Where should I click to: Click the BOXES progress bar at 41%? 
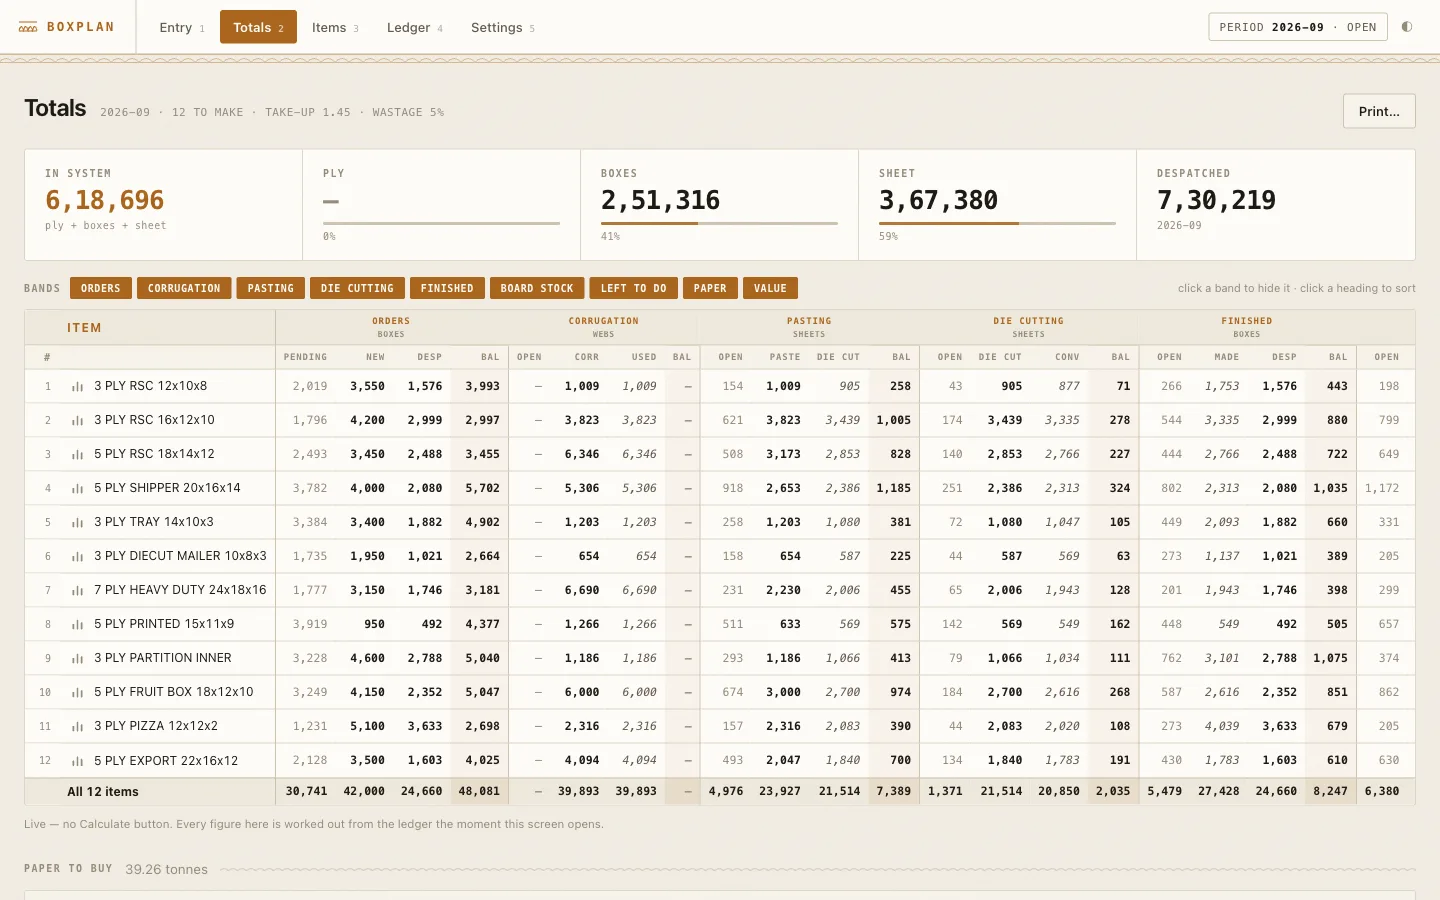pos(719,223)
